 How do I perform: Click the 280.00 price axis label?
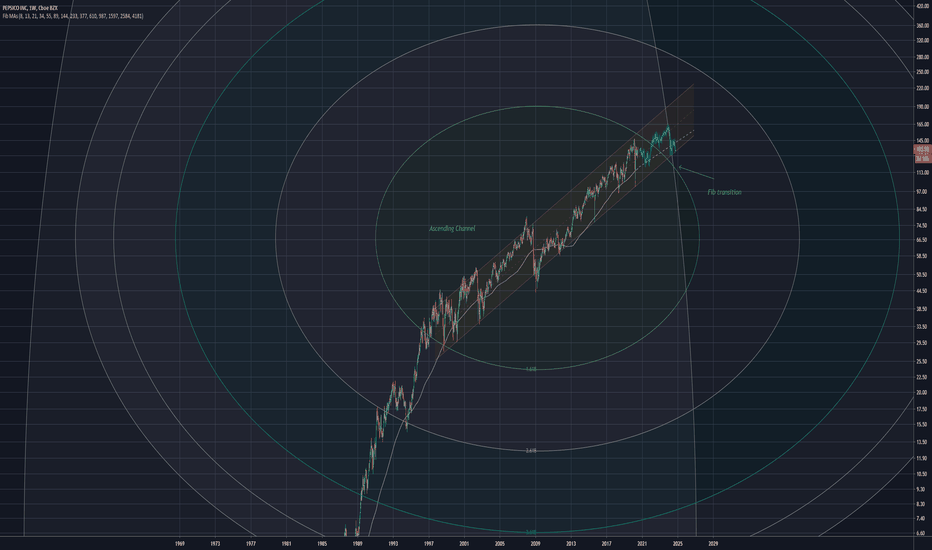point(922,57)
